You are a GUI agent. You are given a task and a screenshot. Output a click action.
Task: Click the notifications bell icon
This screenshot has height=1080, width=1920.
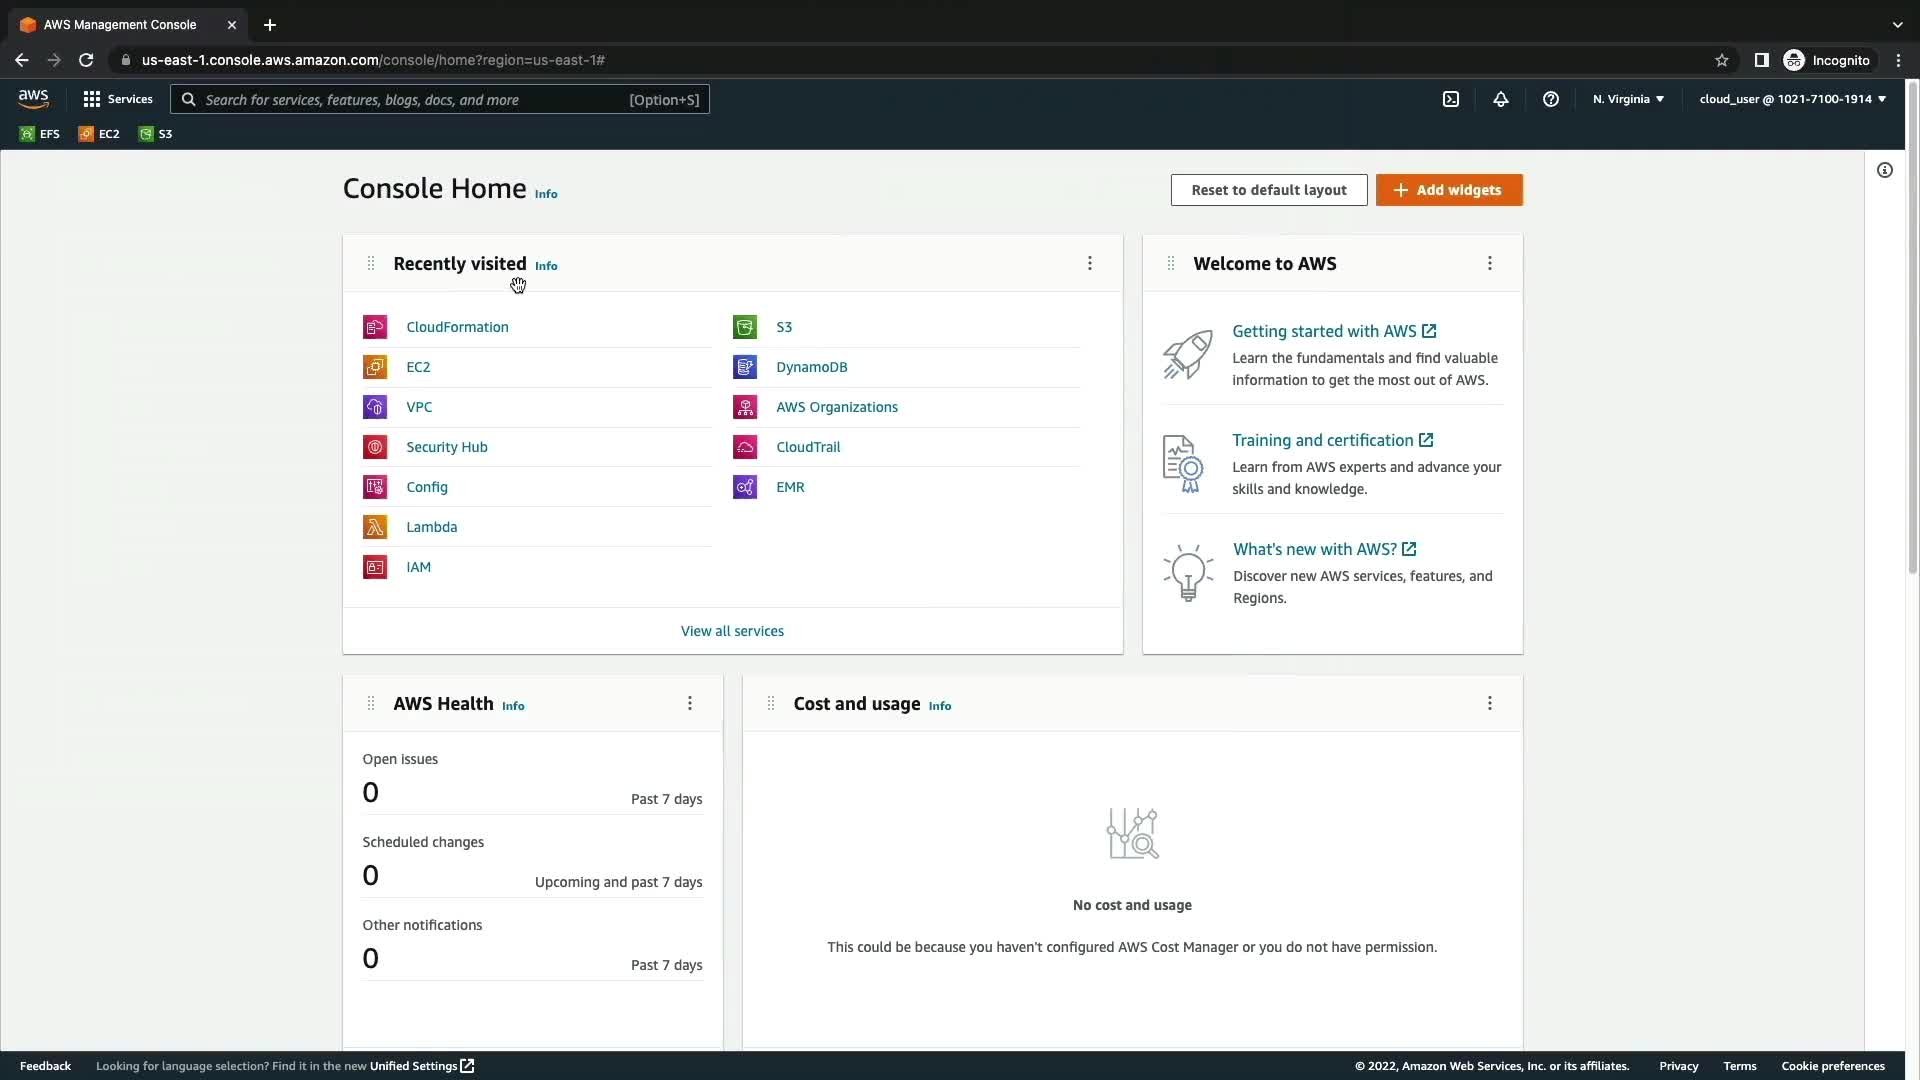1500,99
